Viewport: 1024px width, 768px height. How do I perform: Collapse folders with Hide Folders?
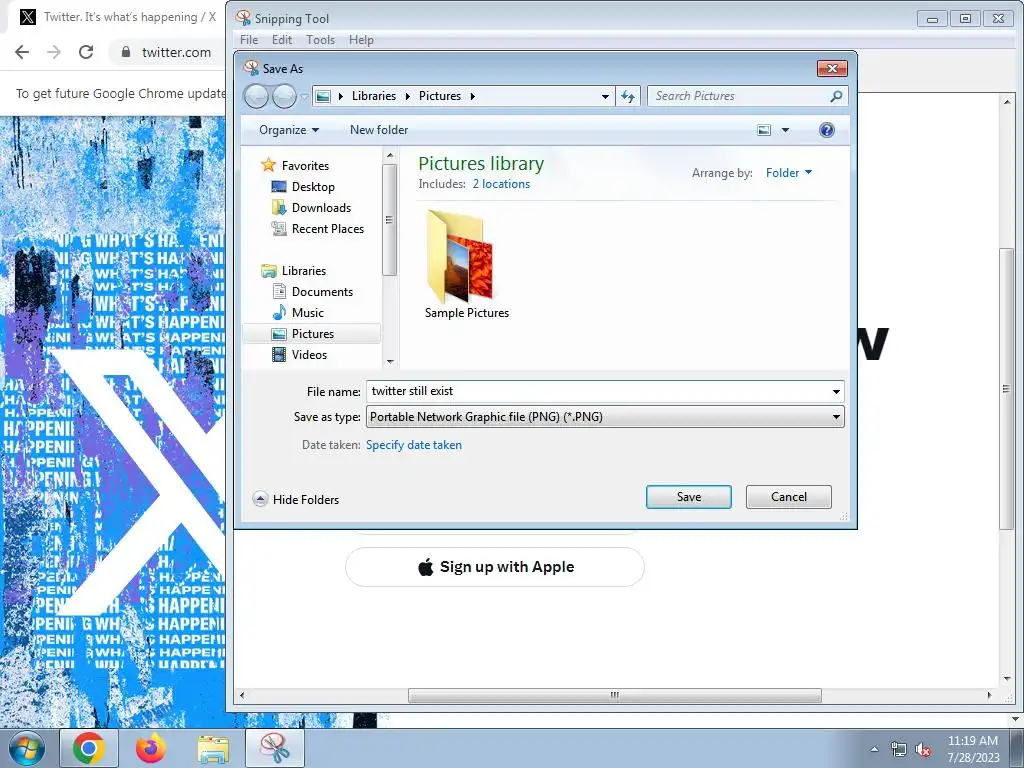pos(296,500)
